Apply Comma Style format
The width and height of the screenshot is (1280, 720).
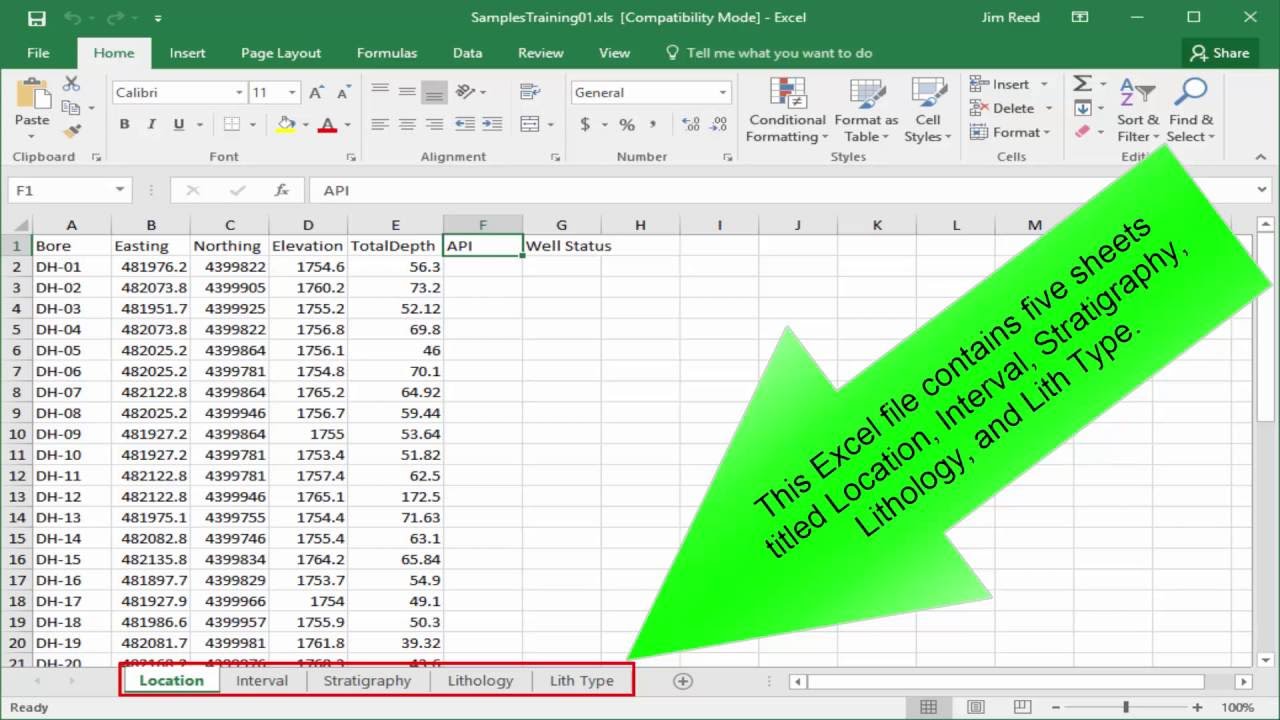653,124
